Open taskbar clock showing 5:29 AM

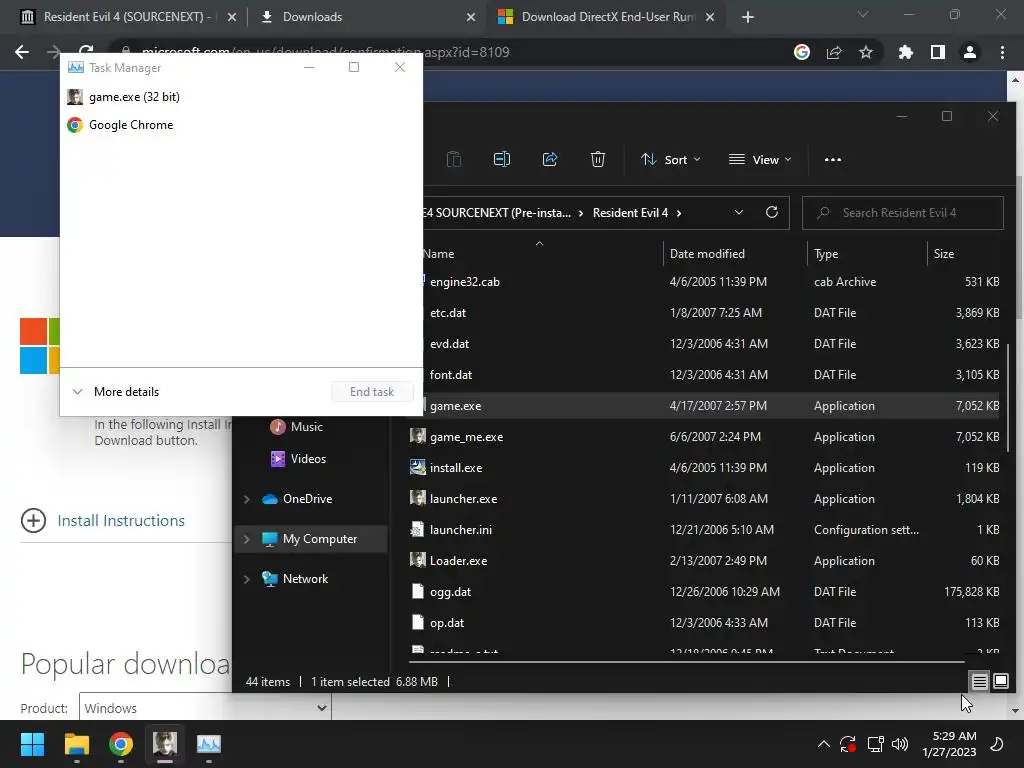[x=950, y=744]
